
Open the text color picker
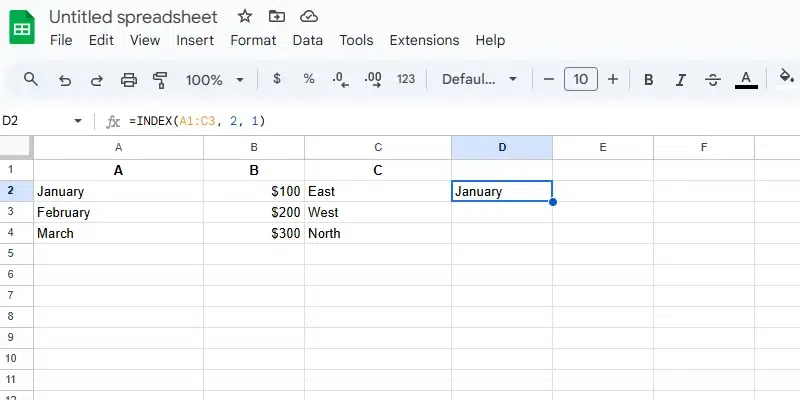(746, 80)
